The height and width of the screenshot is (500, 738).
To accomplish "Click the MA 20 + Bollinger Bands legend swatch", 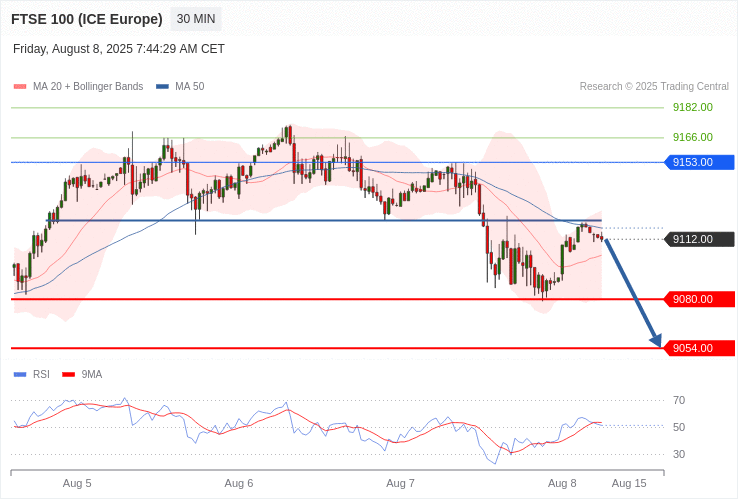I will pyautogui.click(x=20, y=87).
